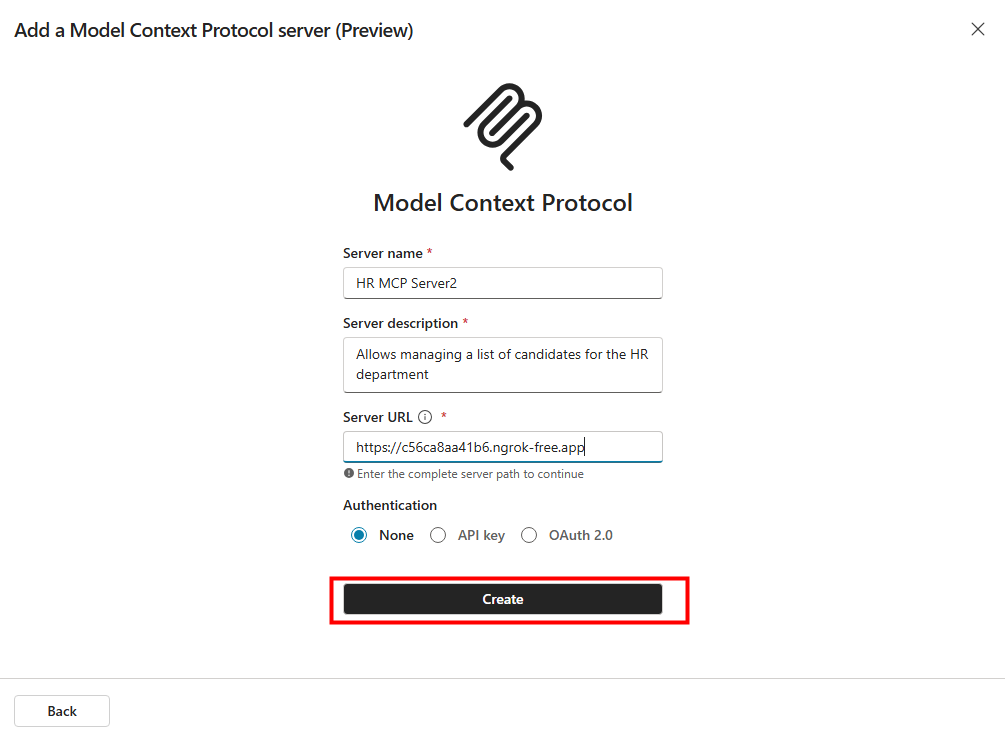Edit the Server URL field
Viewport: 1005px width, 734px height.
click(502, 447)
